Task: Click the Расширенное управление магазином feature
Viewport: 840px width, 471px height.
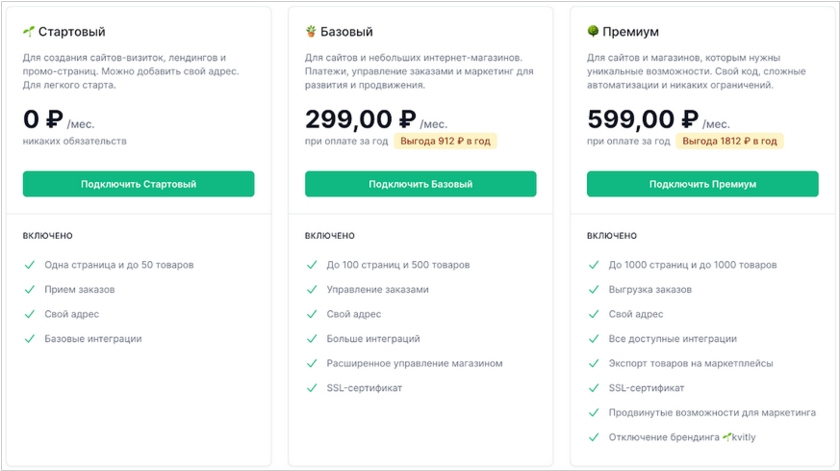Action: pyautogui.click(x=415, y=363)
